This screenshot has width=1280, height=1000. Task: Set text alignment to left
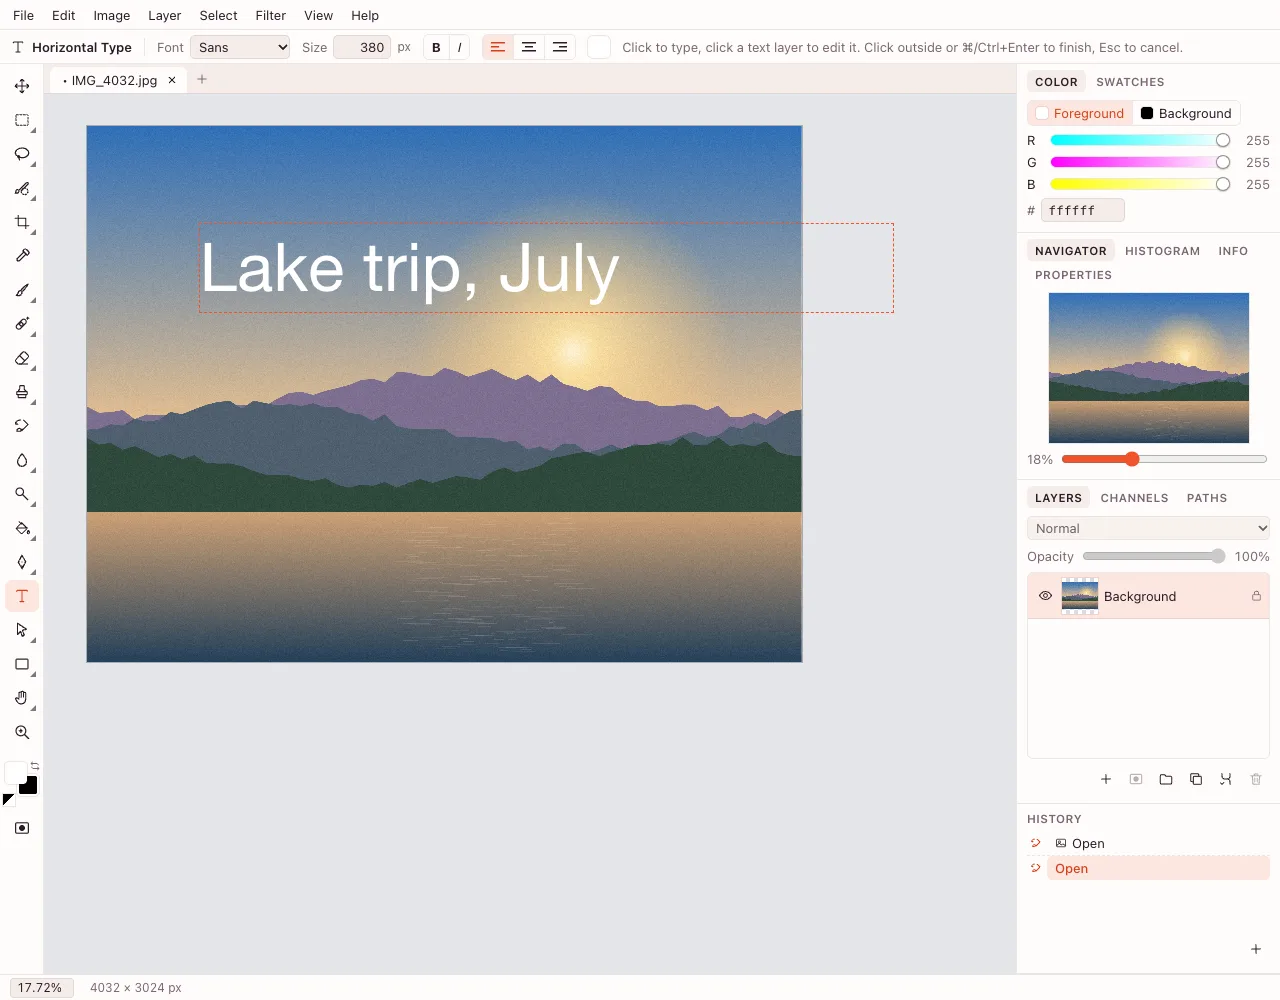498,47
